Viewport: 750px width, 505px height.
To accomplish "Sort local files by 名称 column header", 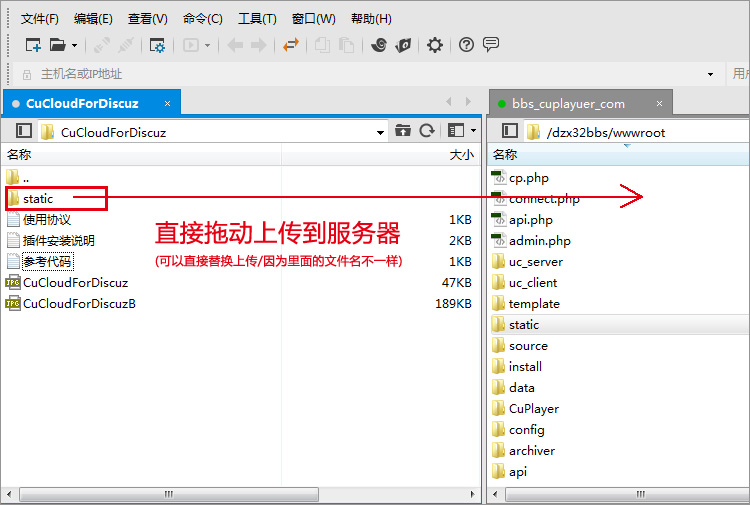I will point(20,155).
